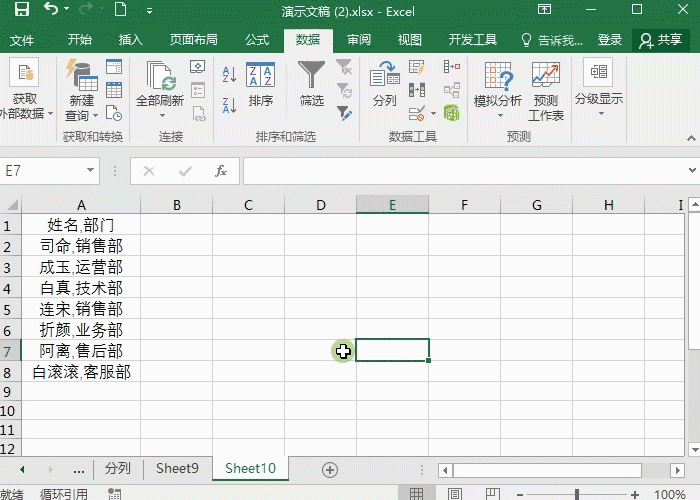The image size is (700, 500).
Task: Click the Sign in button
Action: 609,40
